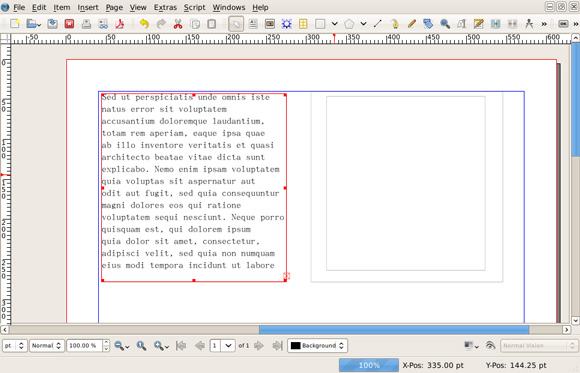
Task: Change the pt measurement unit selector
Action: point(15,346)
